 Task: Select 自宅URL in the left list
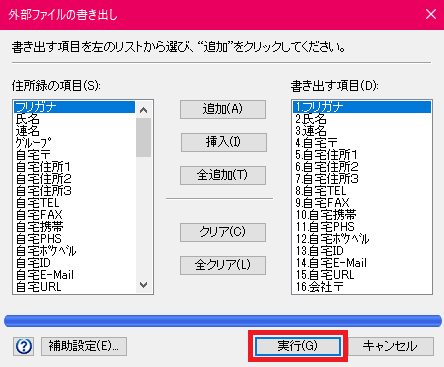pos(75,287)
